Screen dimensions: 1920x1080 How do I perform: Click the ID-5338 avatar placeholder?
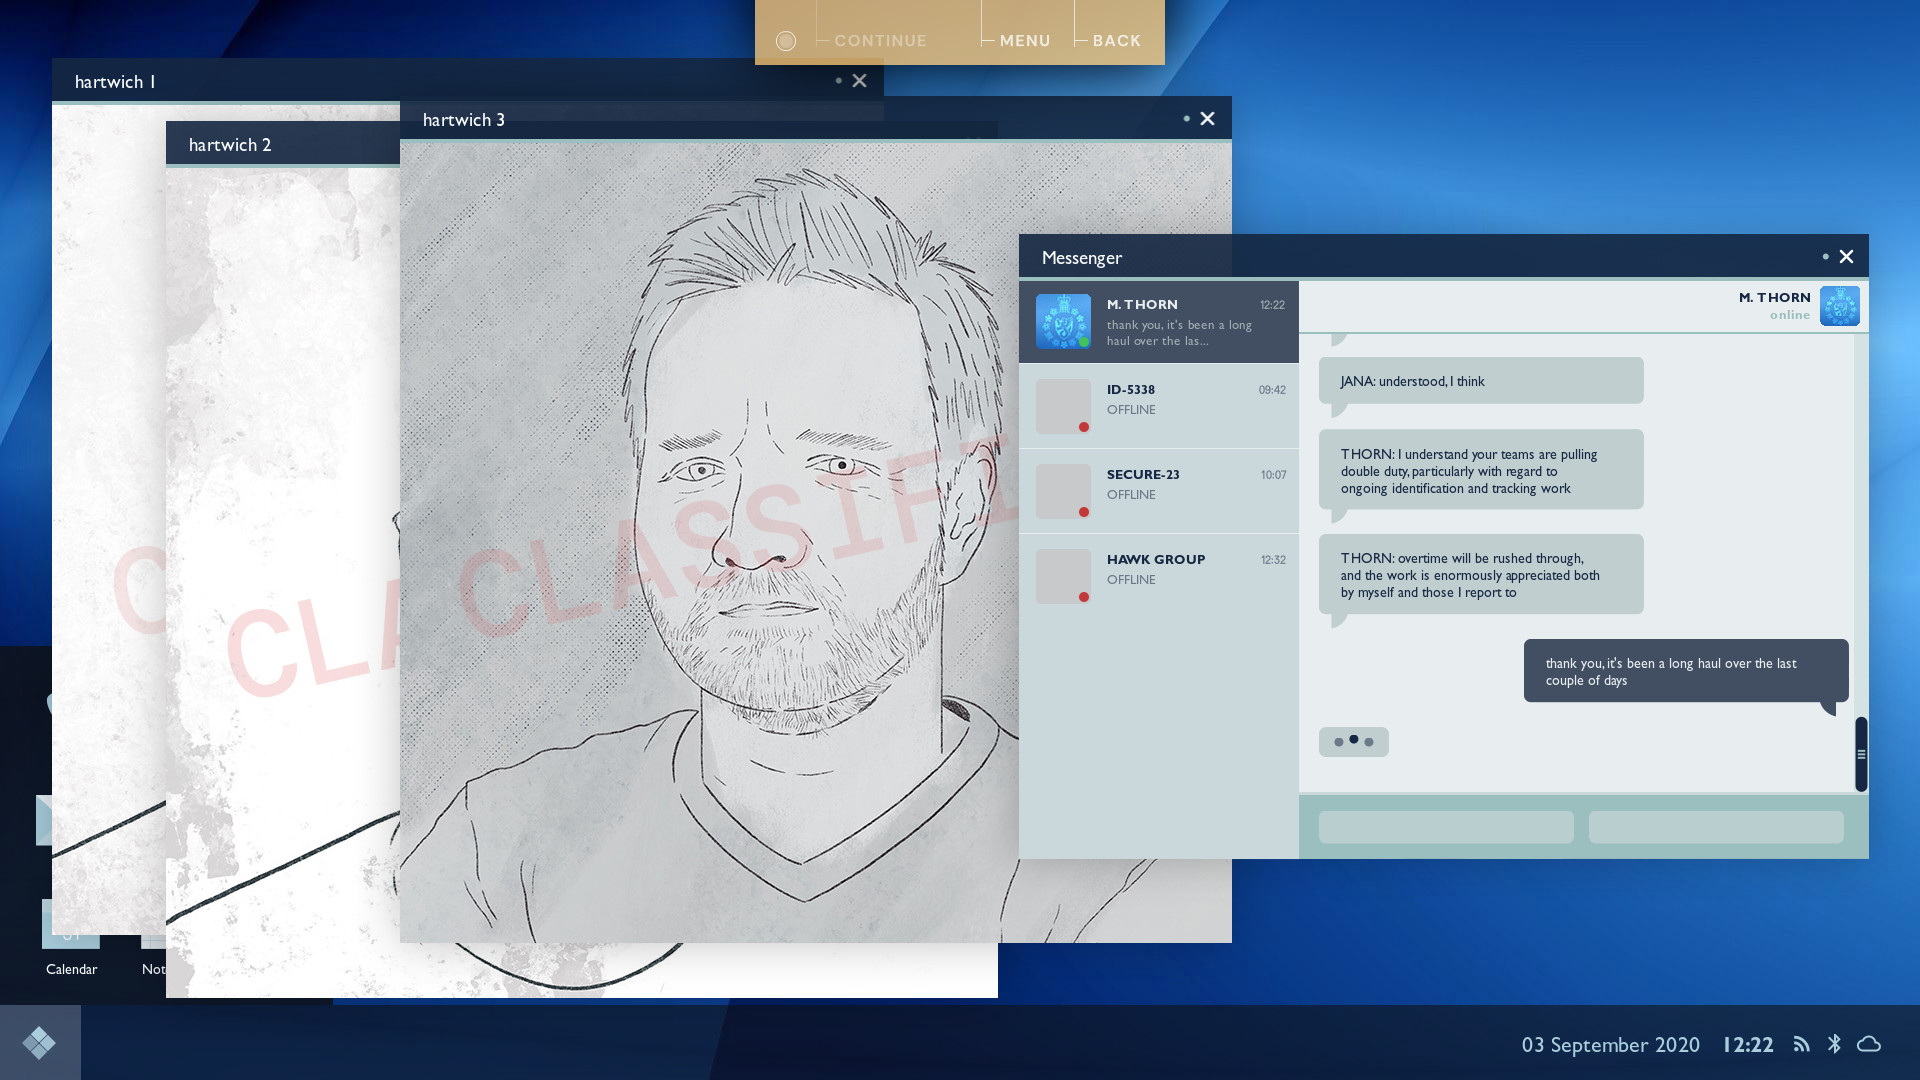1063,406
